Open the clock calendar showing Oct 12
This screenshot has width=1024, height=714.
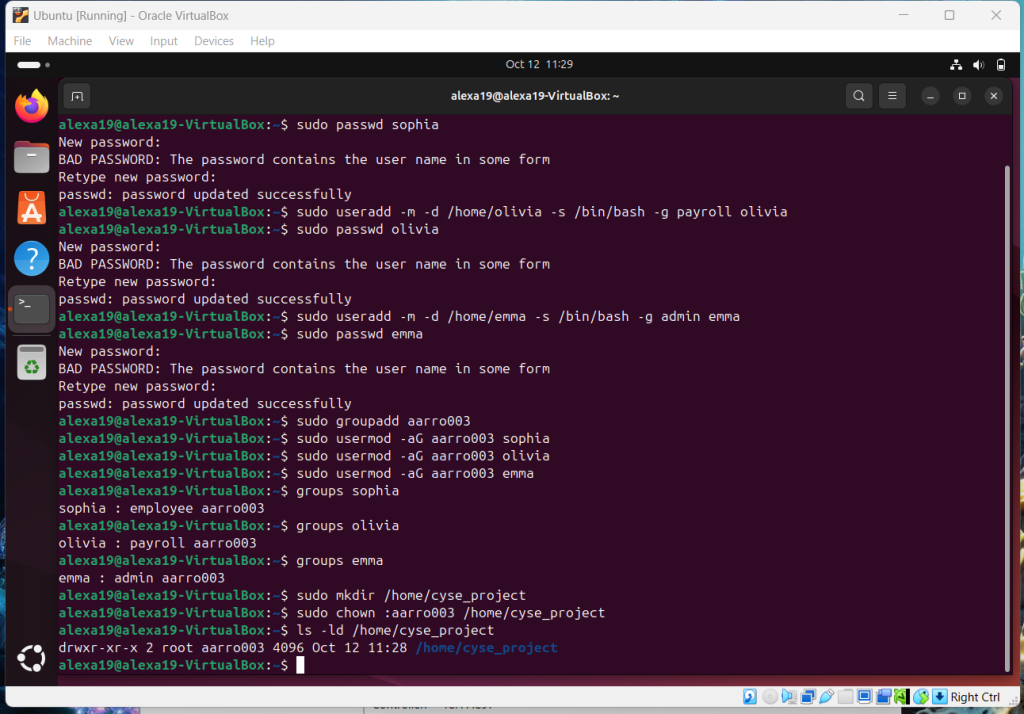(x=539, y=65)
